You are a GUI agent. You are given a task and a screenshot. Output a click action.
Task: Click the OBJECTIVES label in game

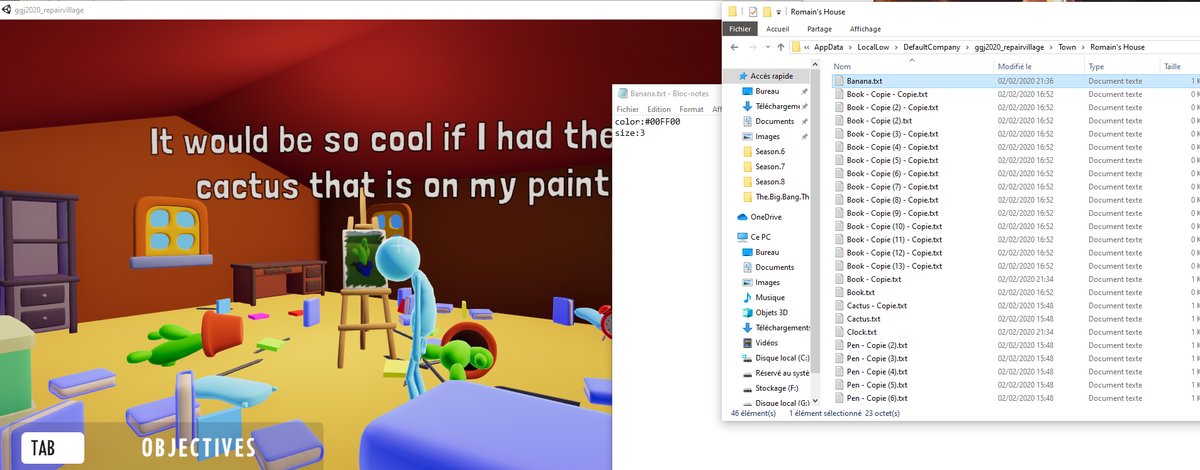tap(198, 447)
